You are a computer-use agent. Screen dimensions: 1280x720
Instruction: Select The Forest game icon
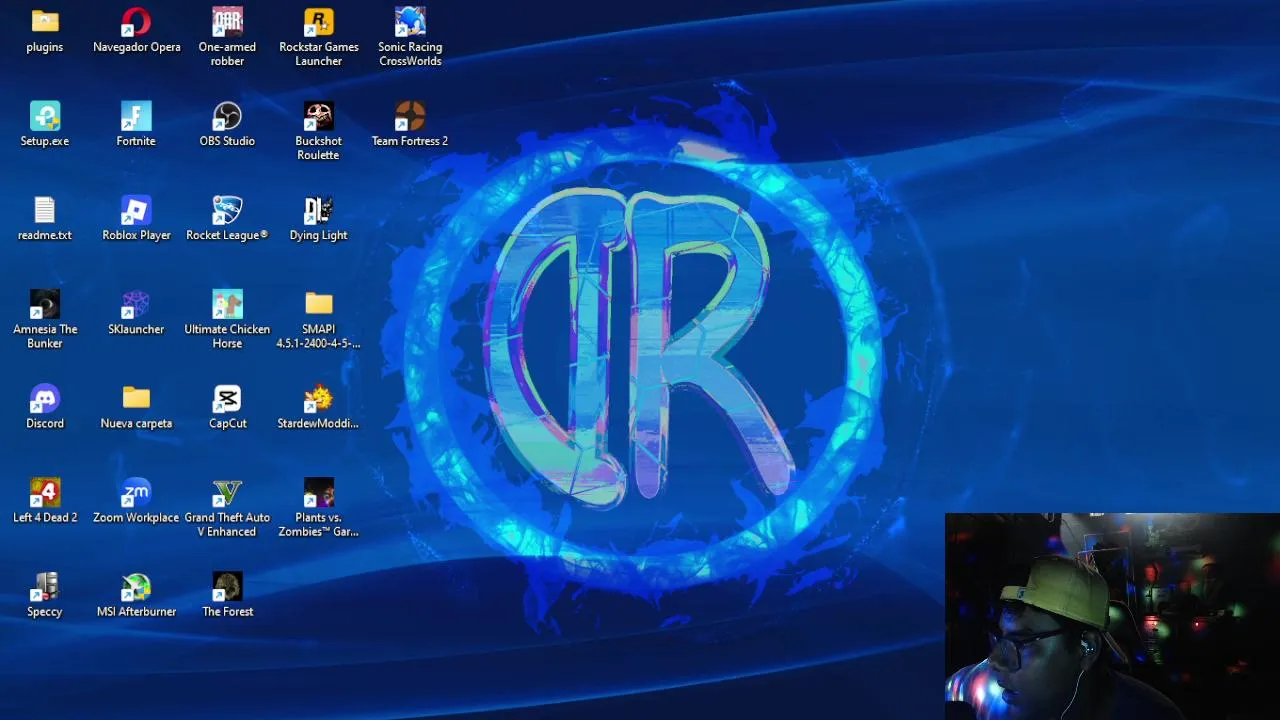(x=227, y=586)
